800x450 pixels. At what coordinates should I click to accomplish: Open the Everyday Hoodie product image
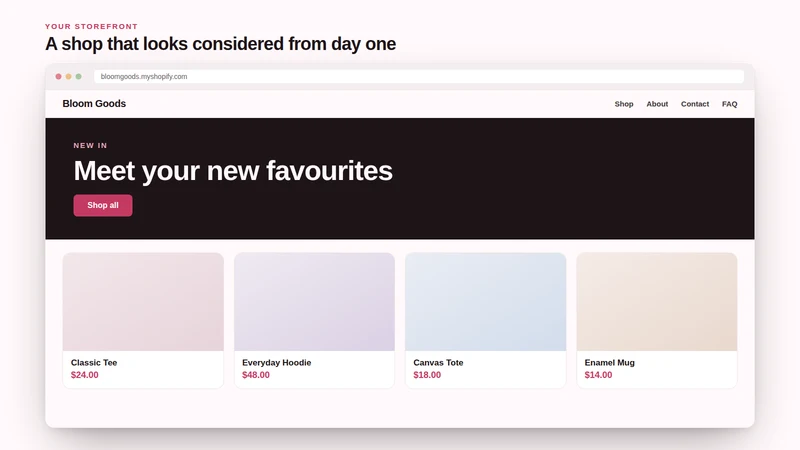coord(314,302)
